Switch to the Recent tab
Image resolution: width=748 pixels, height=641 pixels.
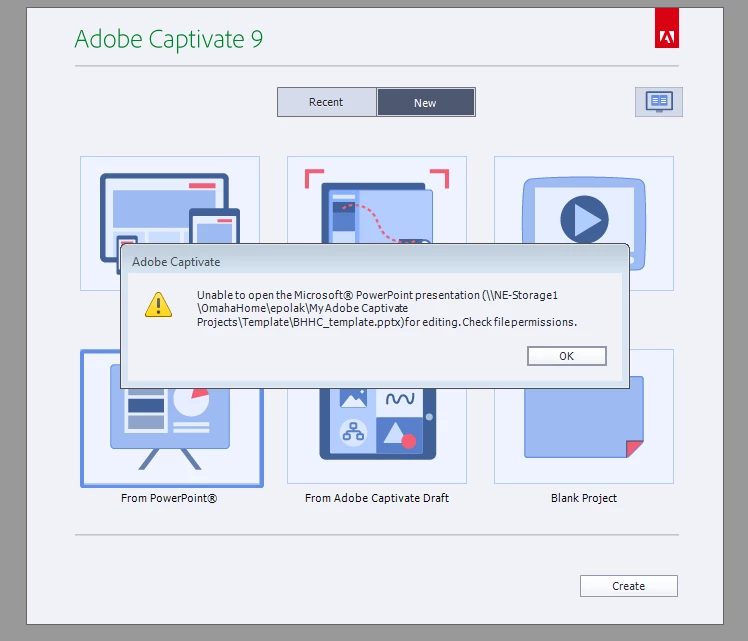[326, 102]
